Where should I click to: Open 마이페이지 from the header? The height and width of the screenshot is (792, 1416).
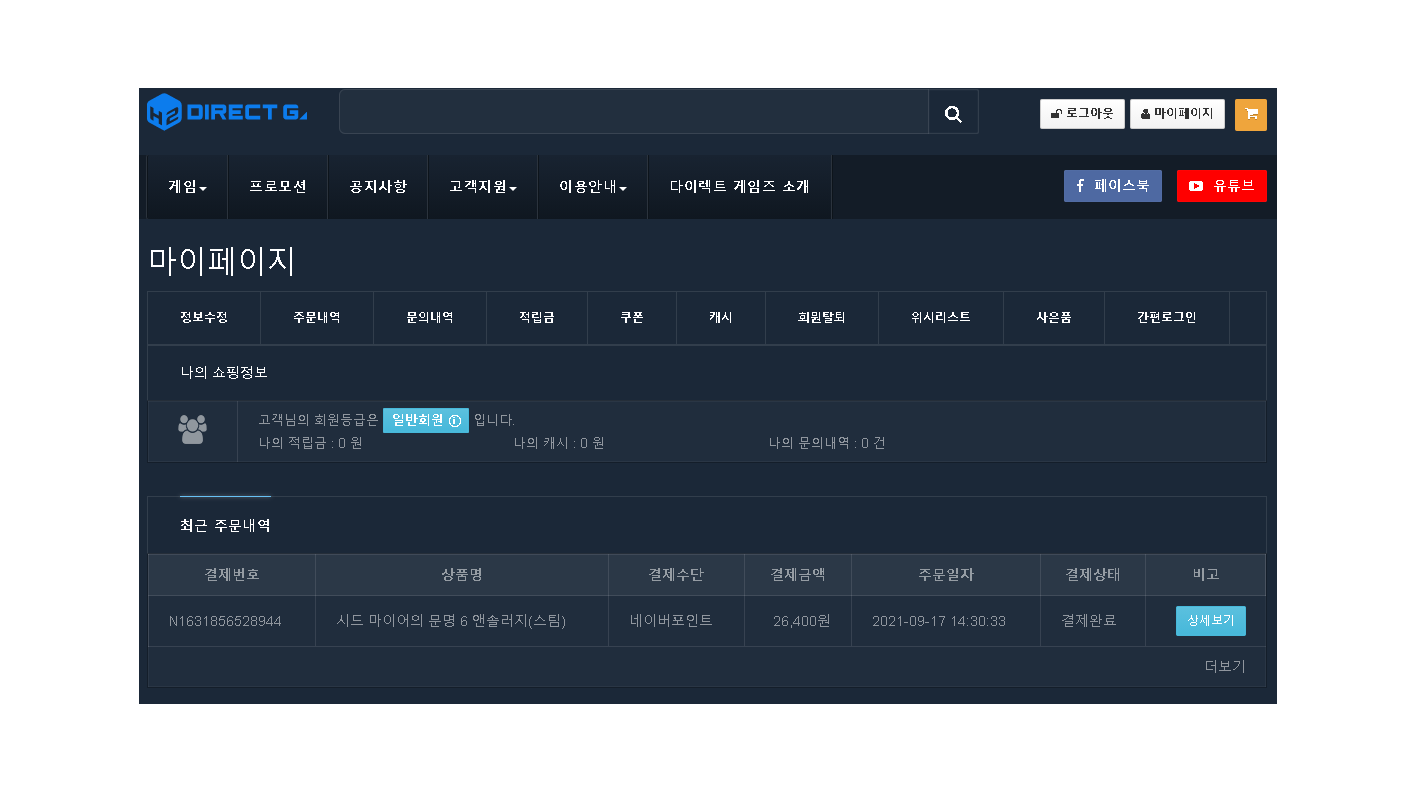tap(1177, 114)
